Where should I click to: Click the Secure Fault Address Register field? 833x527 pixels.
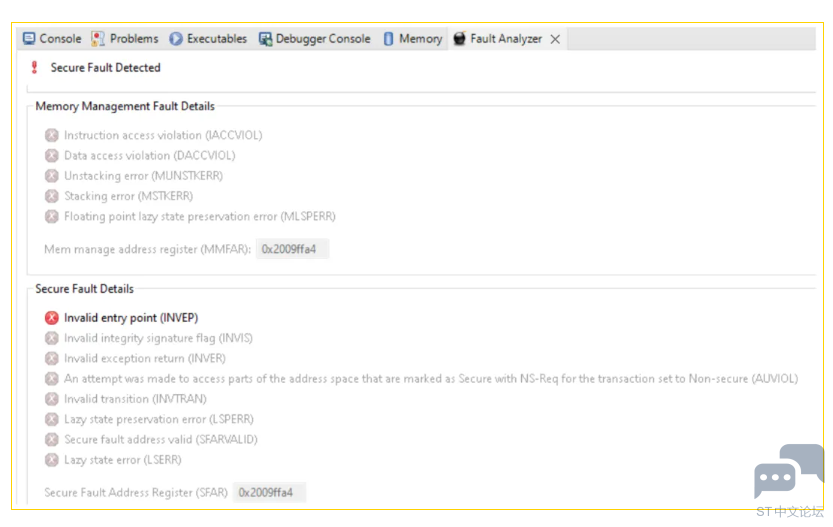(269, 493)
